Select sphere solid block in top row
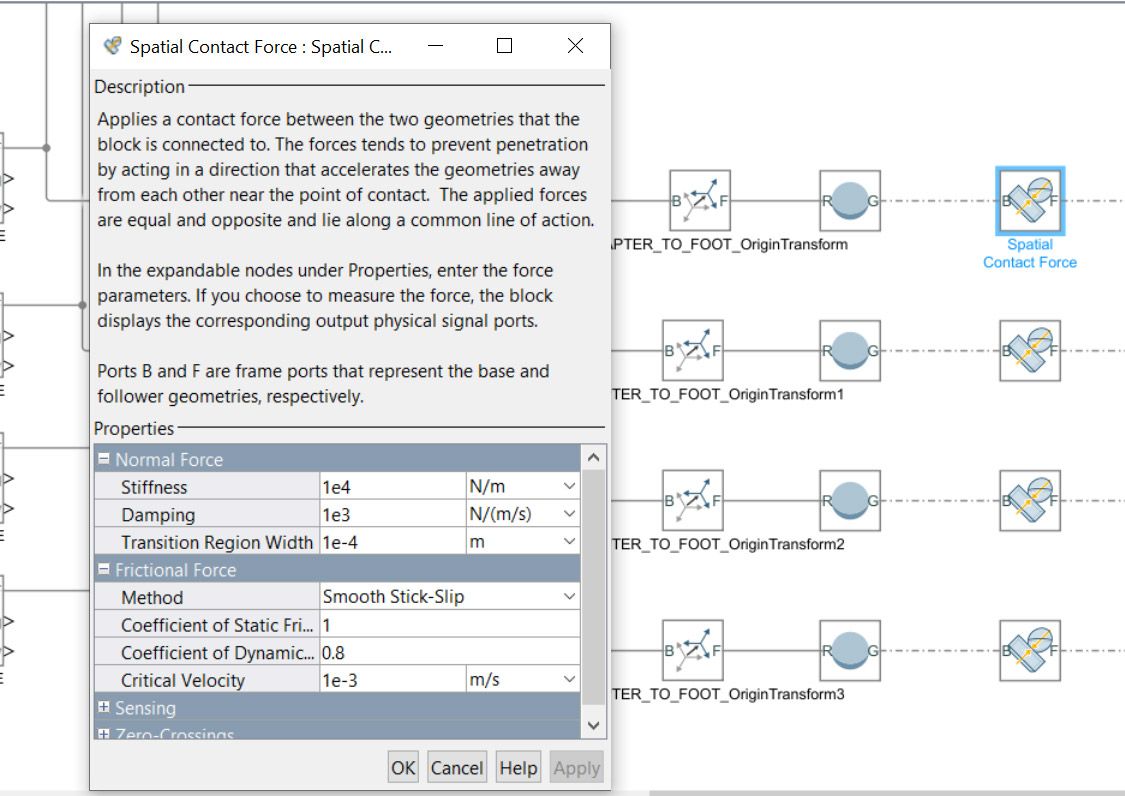1125x796 pixels. pos(849,201)
